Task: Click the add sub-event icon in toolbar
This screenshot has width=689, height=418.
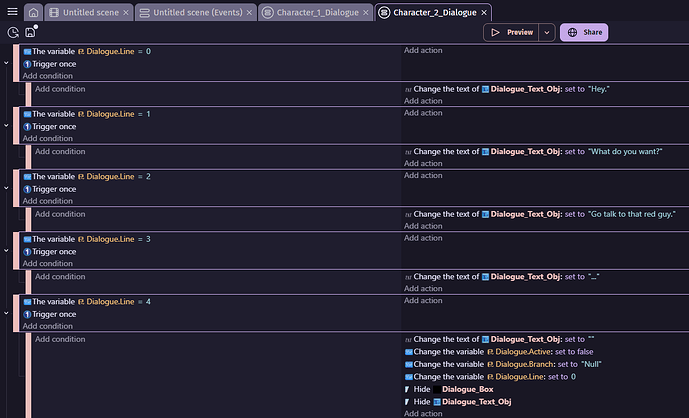Action: tap(31, 32)
